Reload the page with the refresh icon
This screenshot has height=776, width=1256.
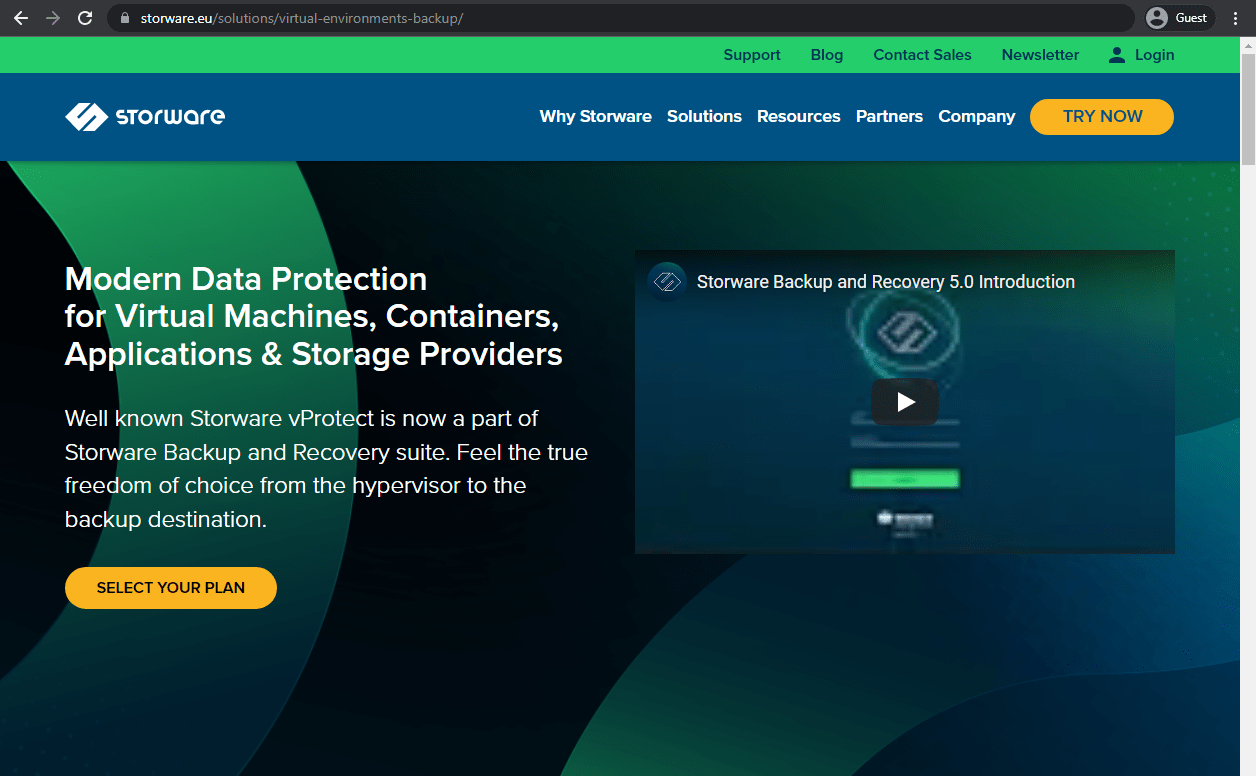click(84, 17)
